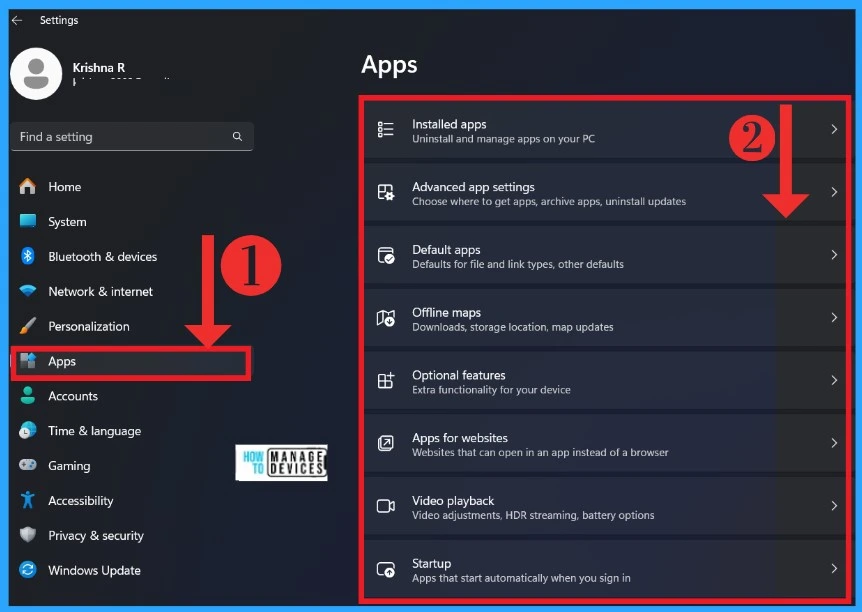Click the Default apps icon

click(386, 256)
